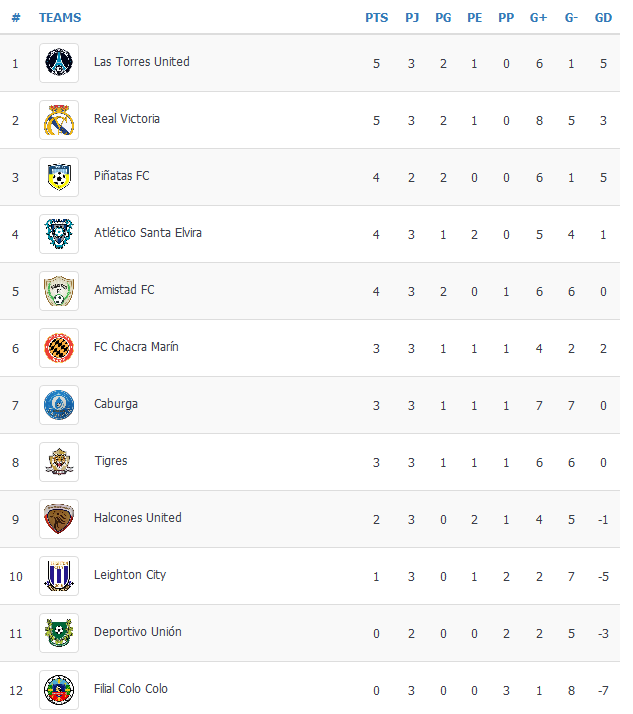Select the Halcones United team name
The image size is (633, 714).
[x=138, y=518]
